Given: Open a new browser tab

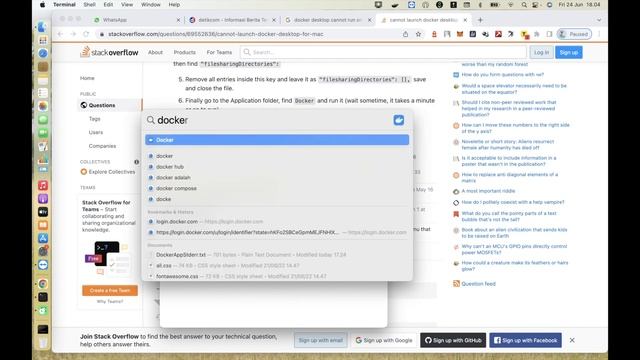Looking at the screenshot, I should pos(480,20).
